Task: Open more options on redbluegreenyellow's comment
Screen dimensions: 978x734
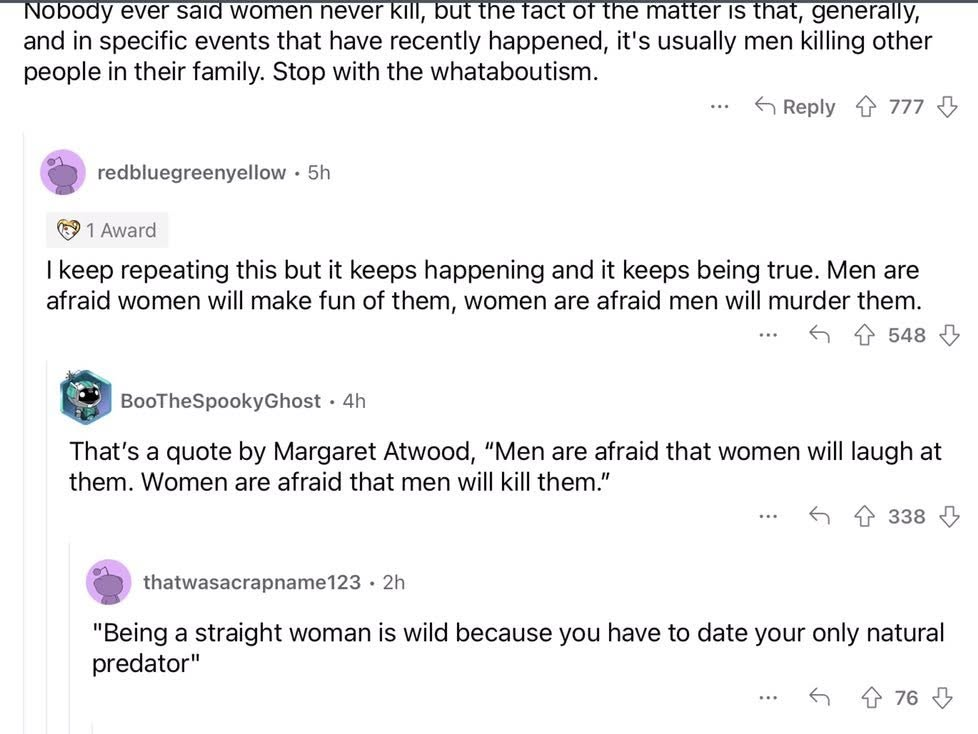Action: click(x=768, y=335)
